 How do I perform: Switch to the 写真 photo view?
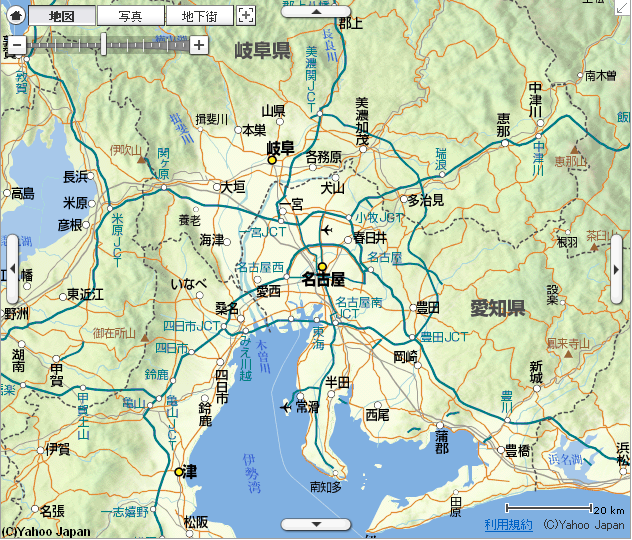(x=129, y=16)
